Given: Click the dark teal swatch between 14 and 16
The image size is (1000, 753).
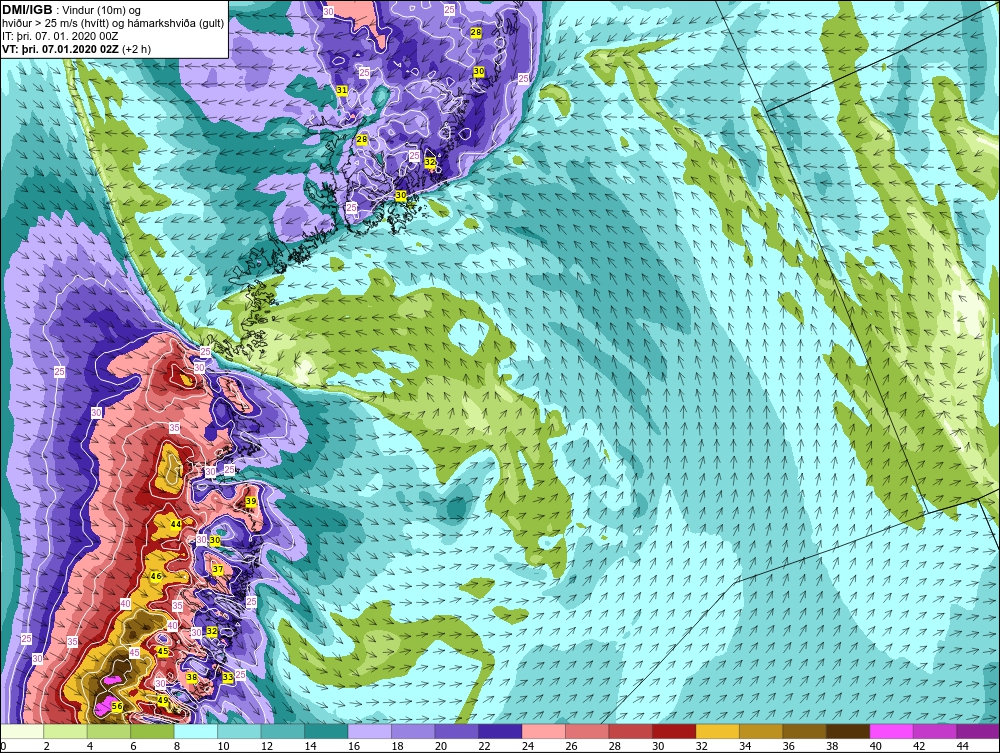Looking at the screenshot, I should (x=326, y=731).
